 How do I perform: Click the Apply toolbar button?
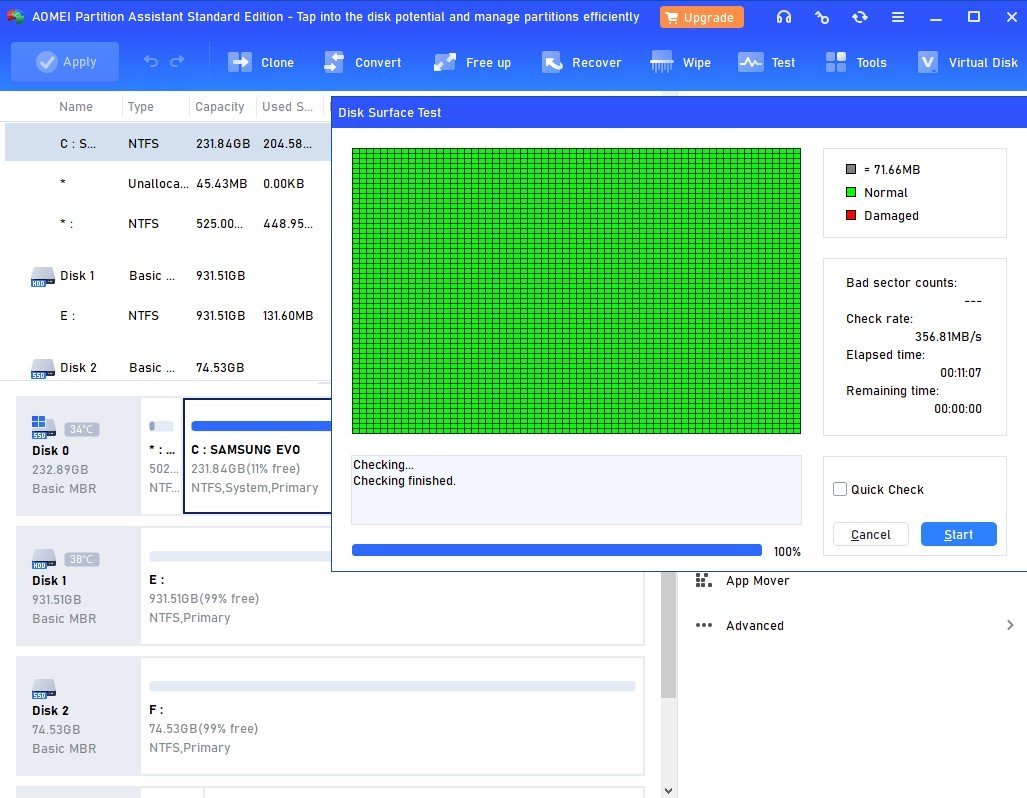(x=64, y=62)
